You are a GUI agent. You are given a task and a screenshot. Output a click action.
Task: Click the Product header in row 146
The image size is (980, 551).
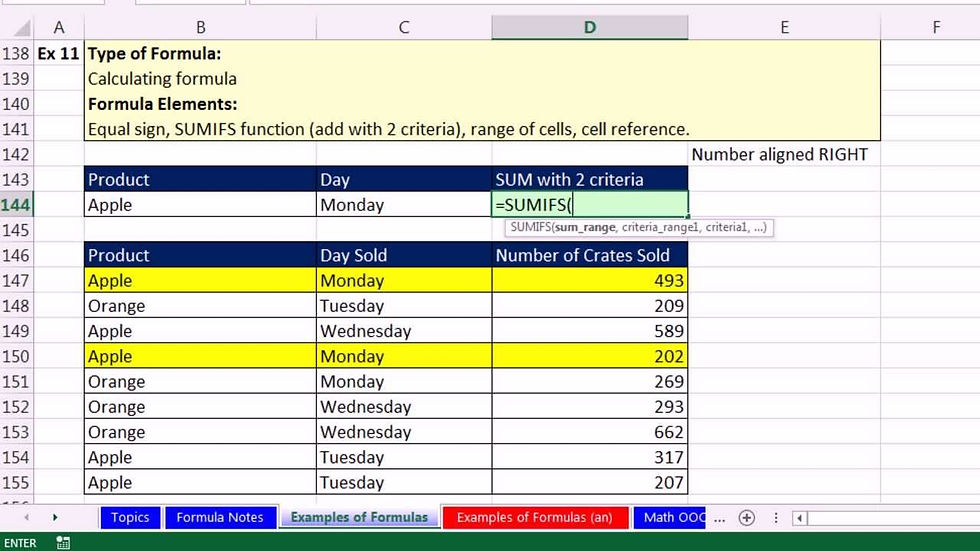200,255
